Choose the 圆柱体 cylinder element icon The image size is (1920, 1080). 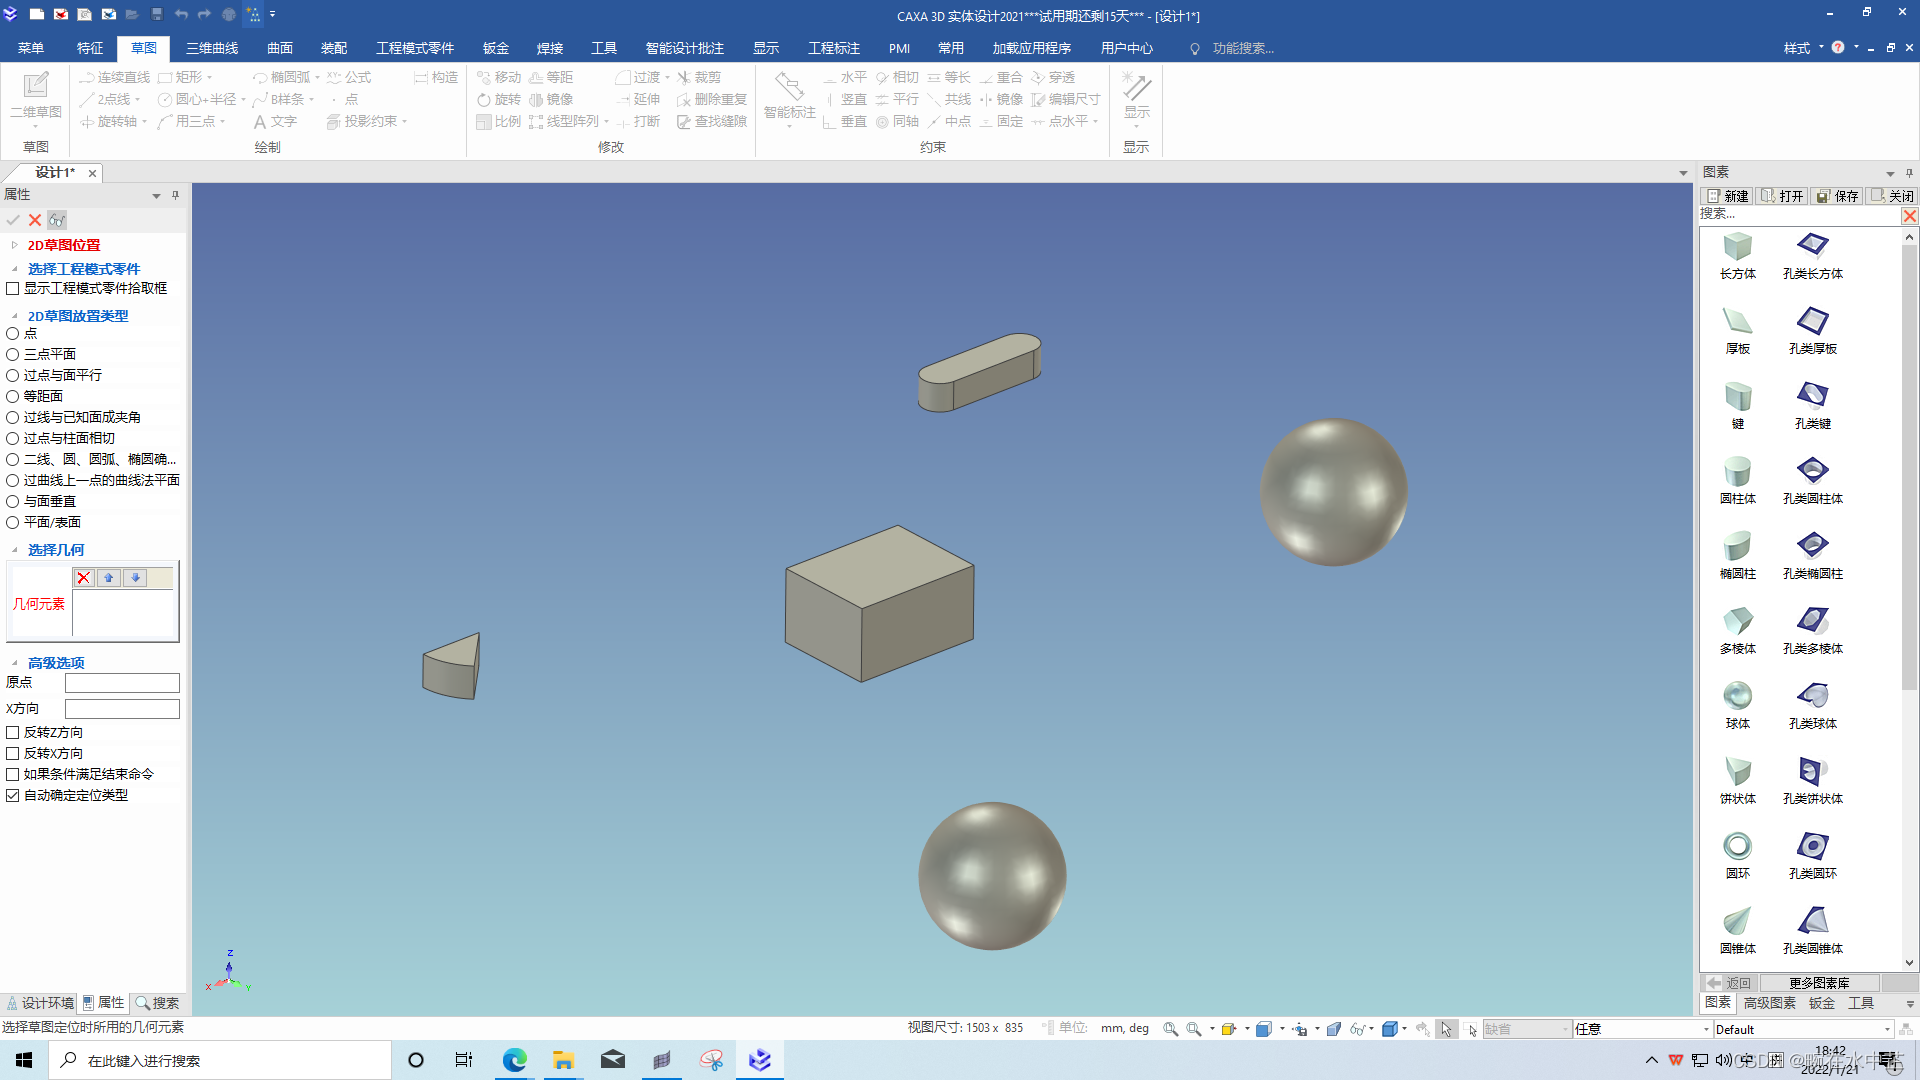(x=1737, y=471)
